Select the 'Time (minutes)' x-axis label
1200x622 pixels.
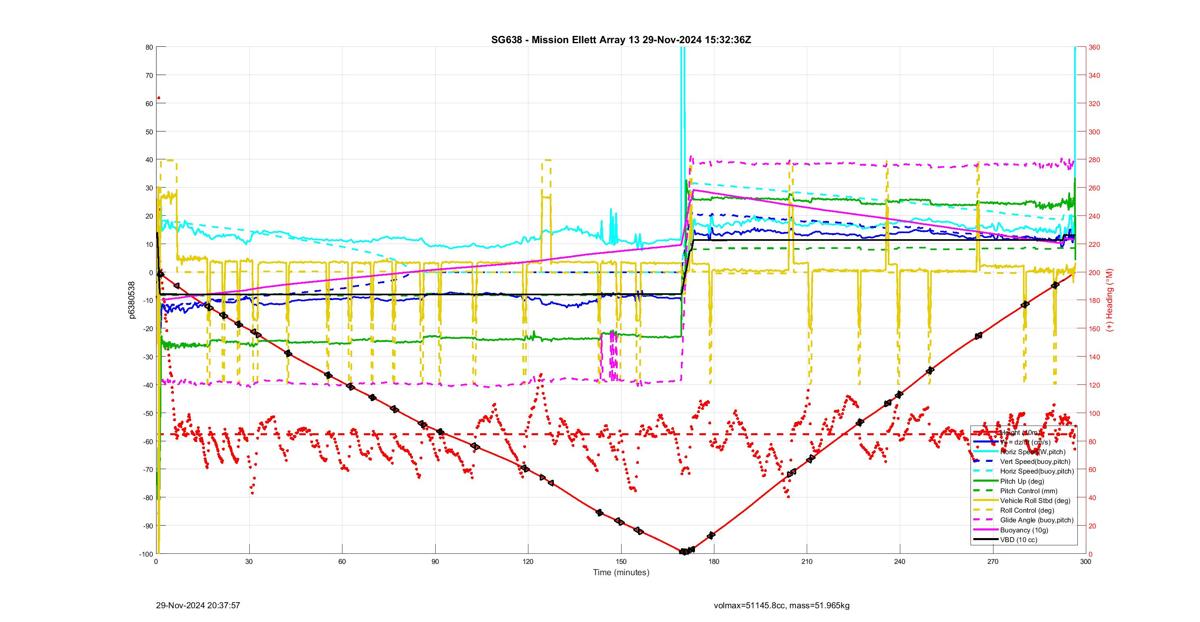[x=621, y=573]
